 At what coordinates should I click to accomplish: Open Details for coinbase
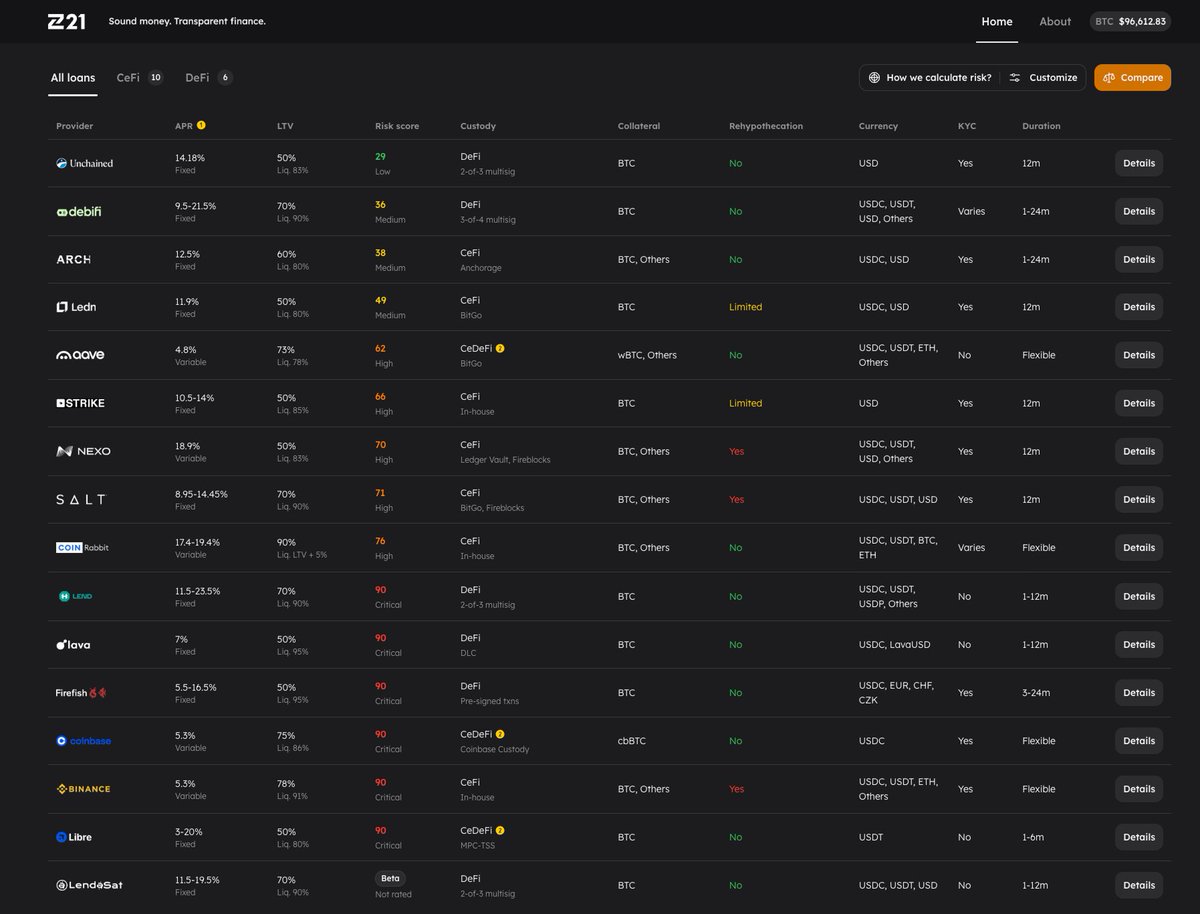[1139, 741]
